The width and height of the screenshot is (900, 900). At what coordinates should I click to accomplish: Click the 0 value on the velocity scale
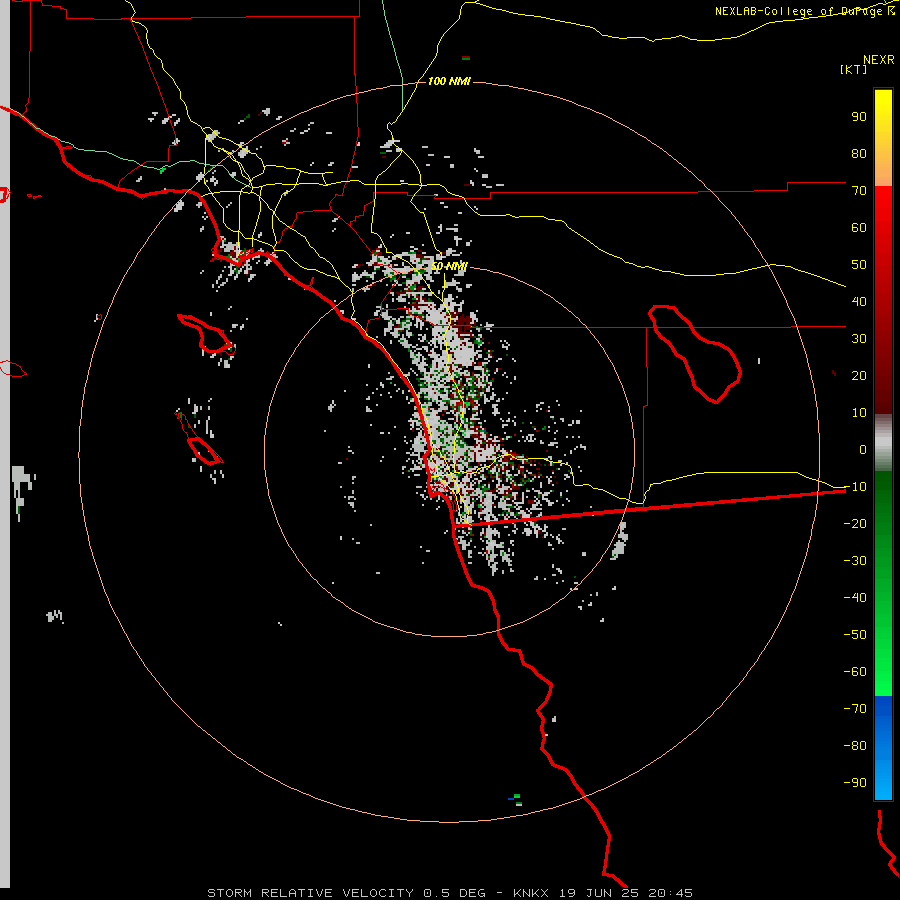tap(863, 450)
